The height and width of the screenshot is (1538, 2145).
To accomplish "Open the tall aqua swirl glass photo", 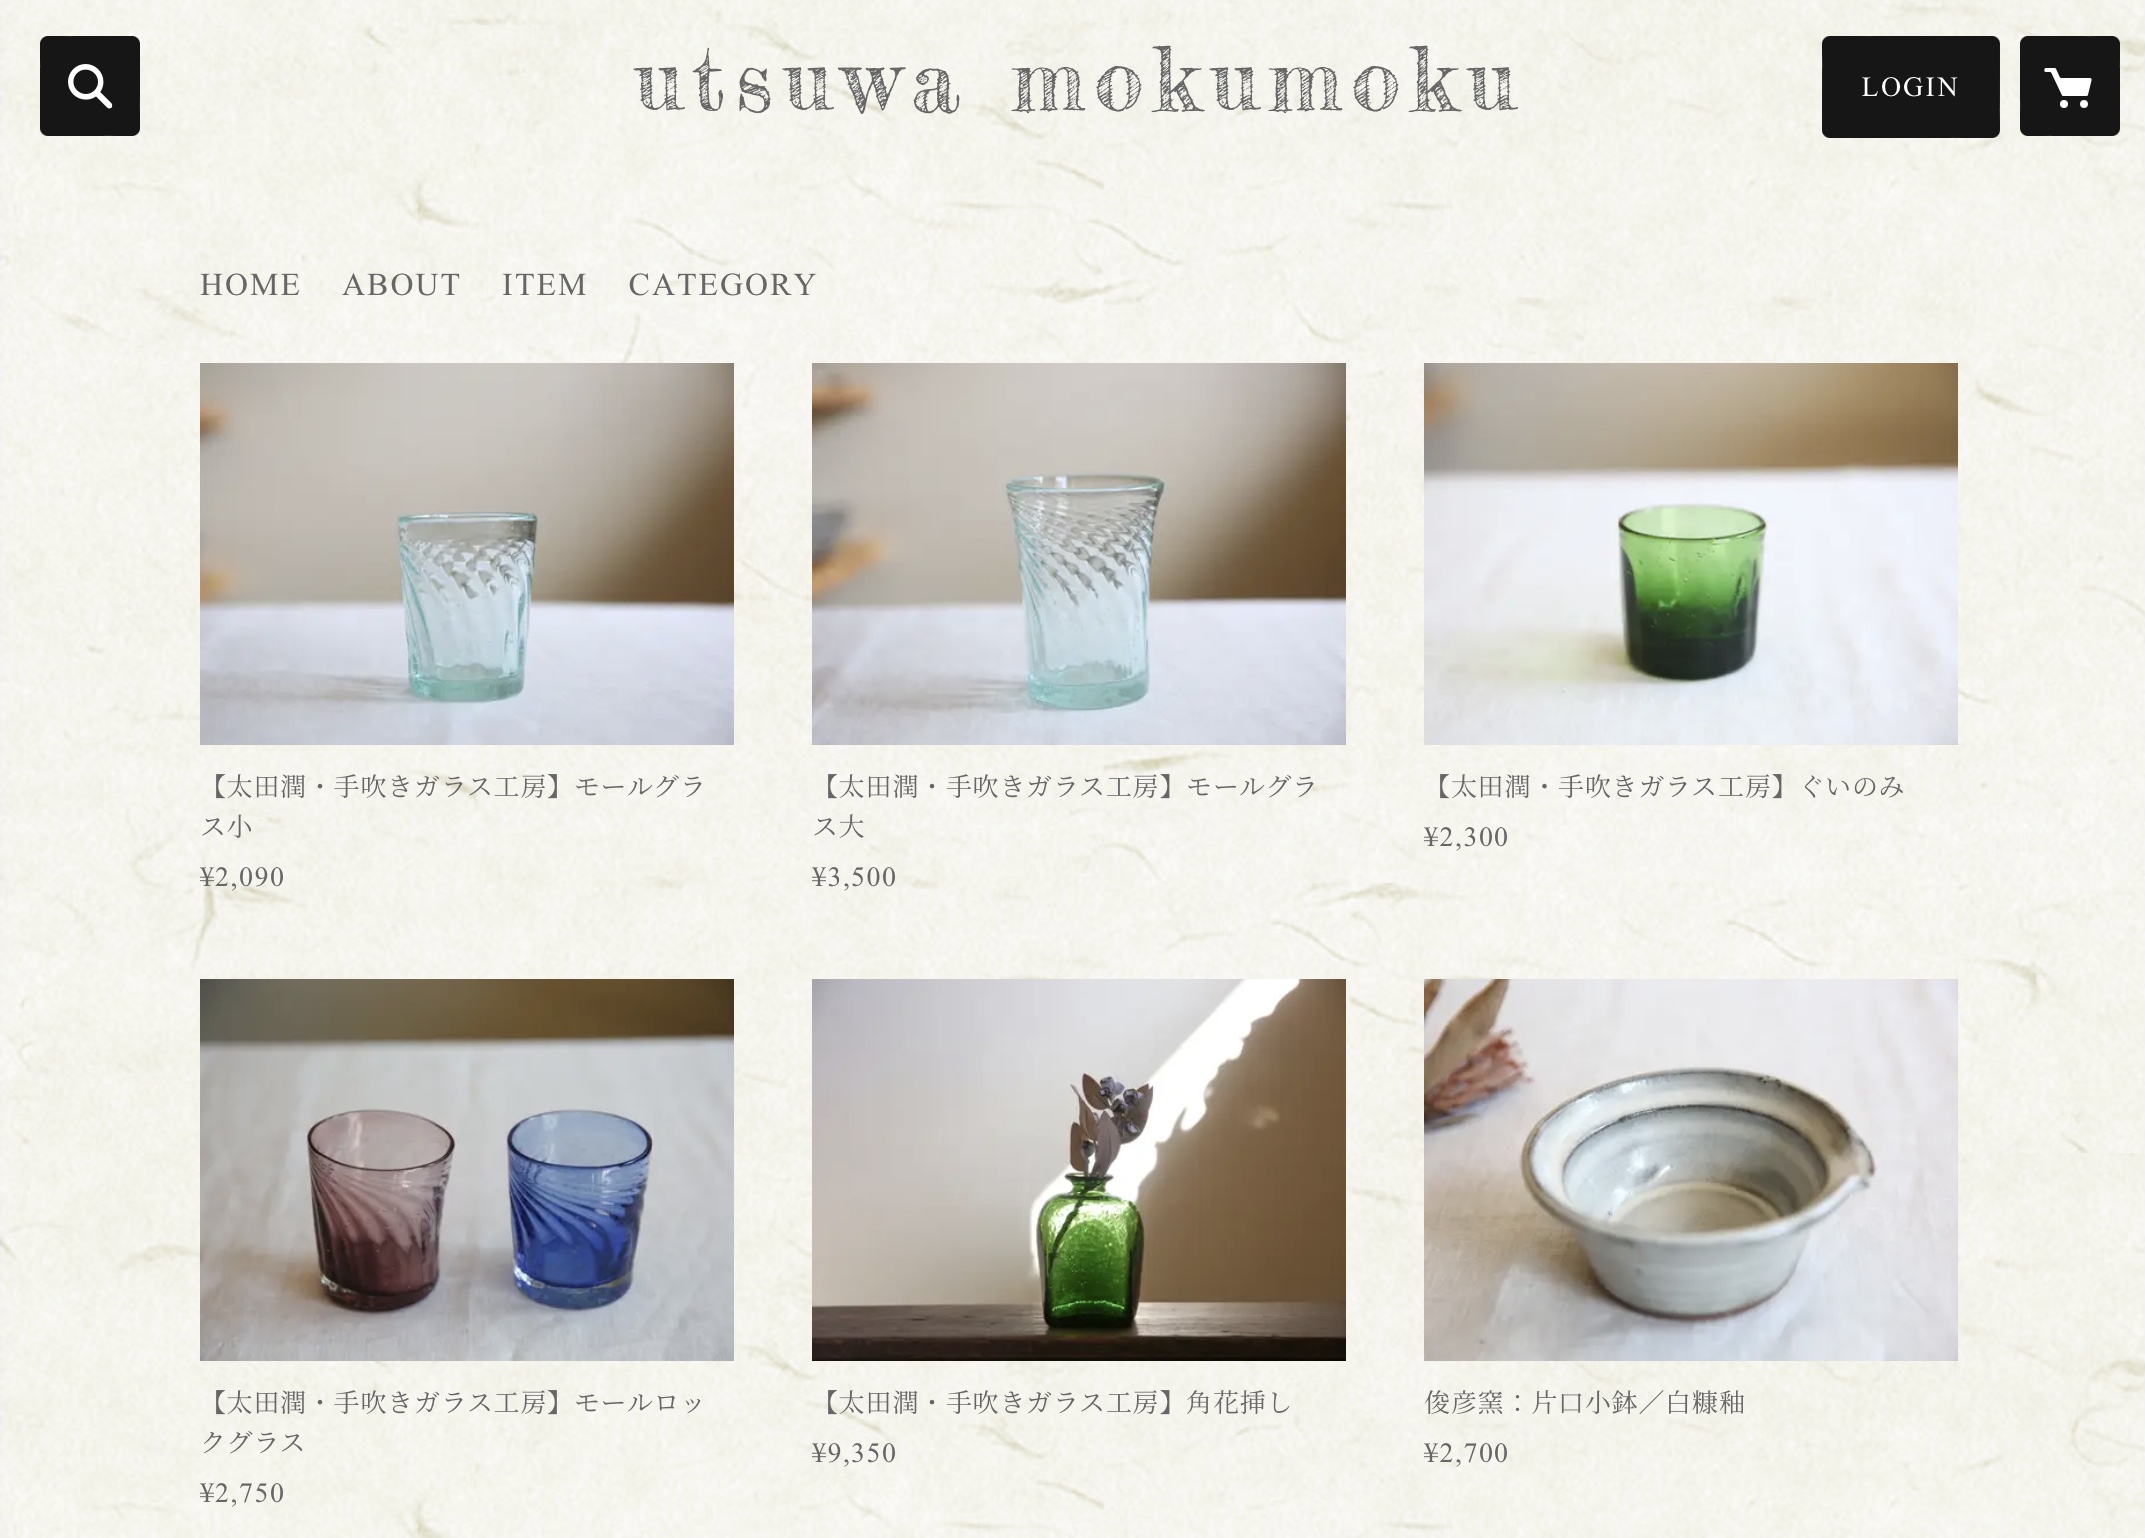I will coord(1079,554).
